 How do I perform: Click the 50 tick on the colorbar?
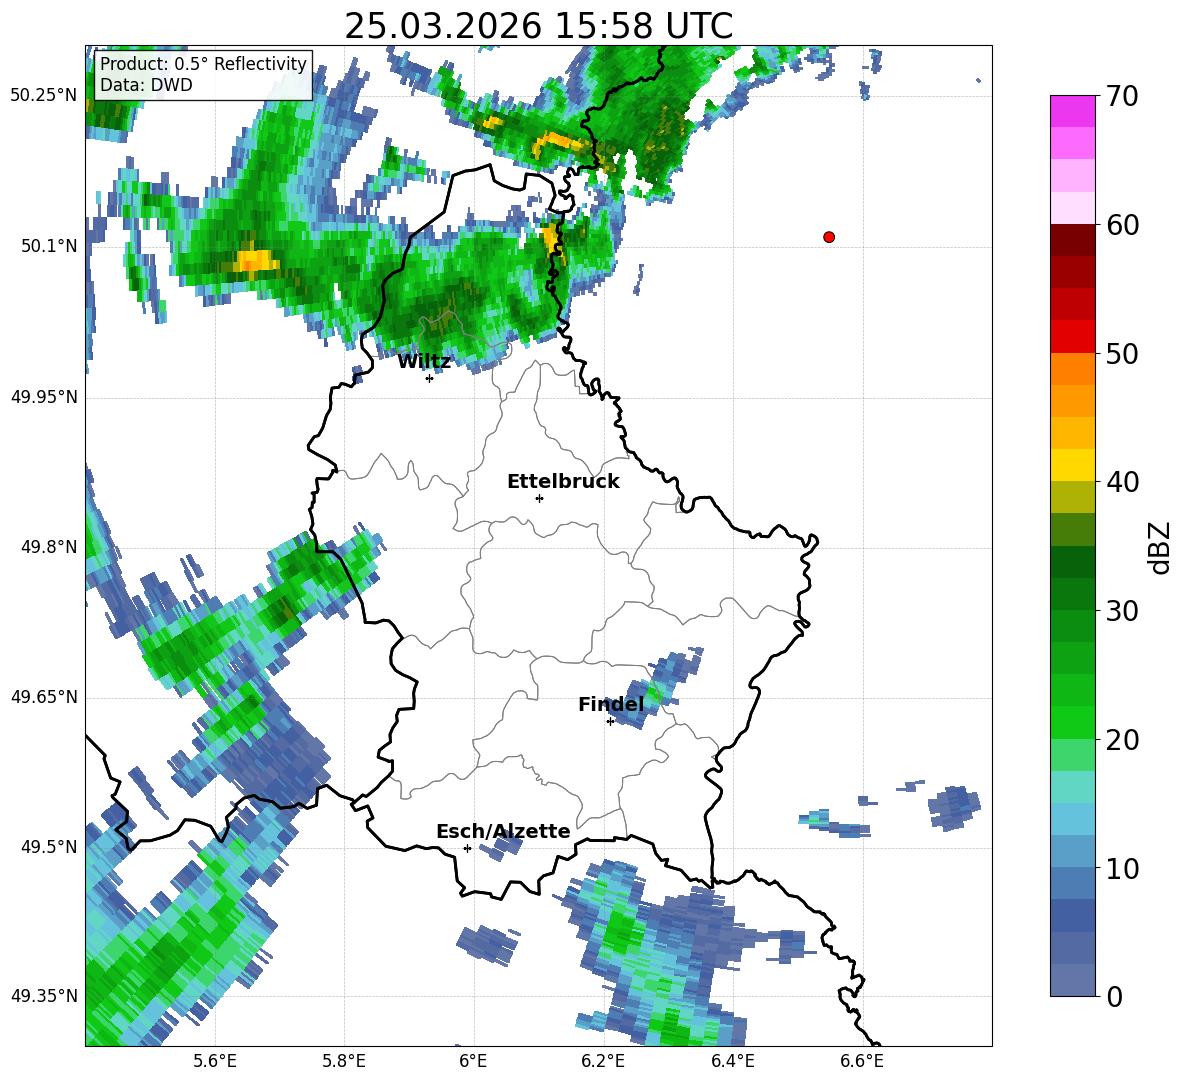1122,353
